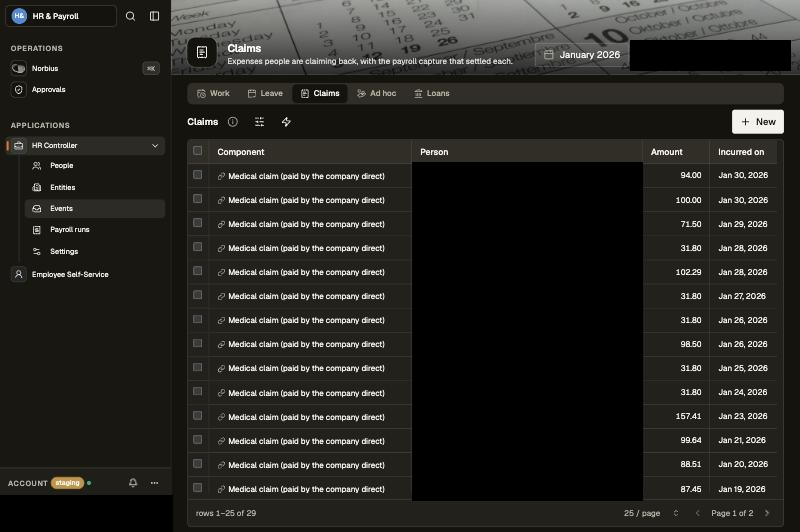Viewport: 800px width, 532px height.
Task: Click the Norbius keyboard shortcut badge
Action: click(151, 68)
